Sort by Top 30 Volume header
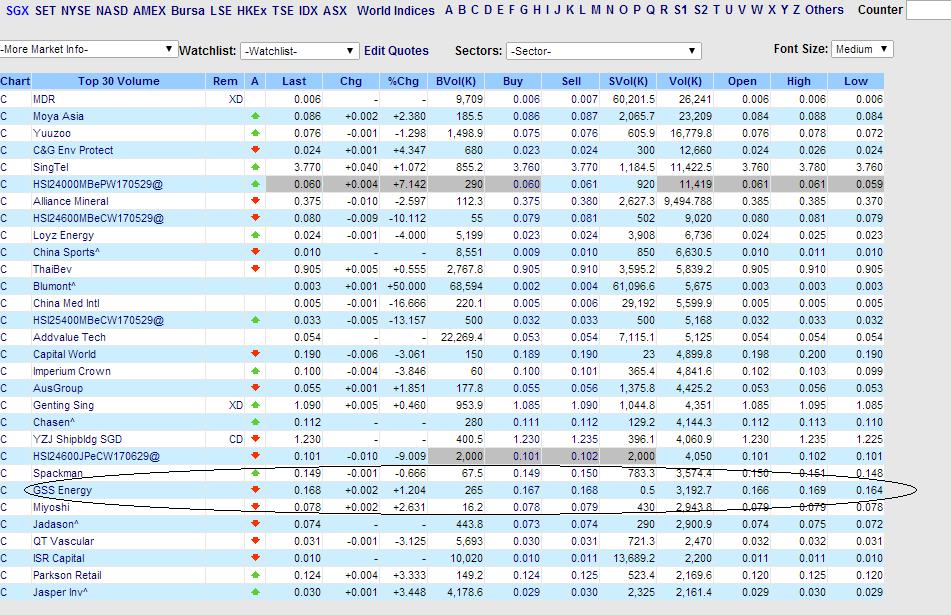The height and width of the screenshot is (615, 951). [118, 81]
